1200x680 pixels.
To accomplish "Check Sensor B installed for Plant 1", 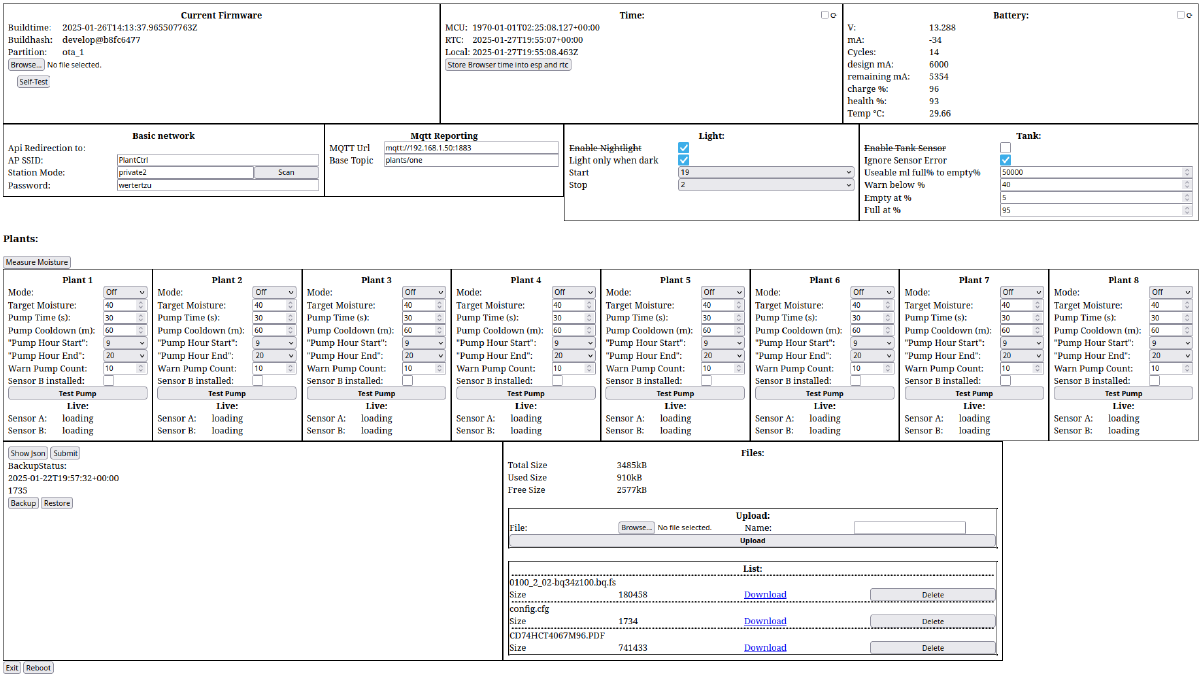I will (x=108, y=381).
